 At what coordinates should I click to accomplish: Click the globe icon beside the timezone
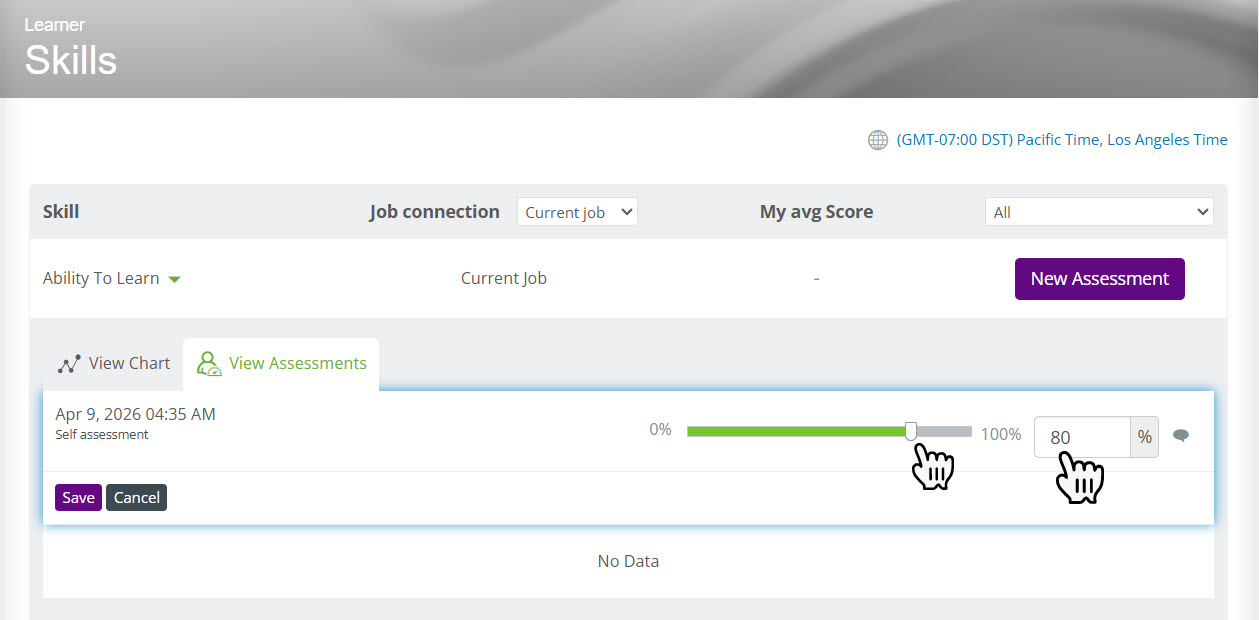click(x=877, y=140)
